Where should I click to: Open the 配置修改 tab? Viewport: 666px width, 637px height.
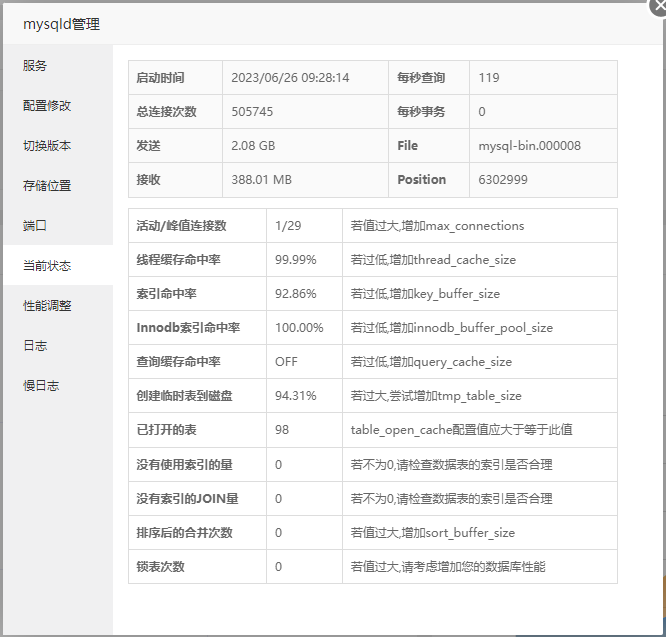click(x=58, y=105)
